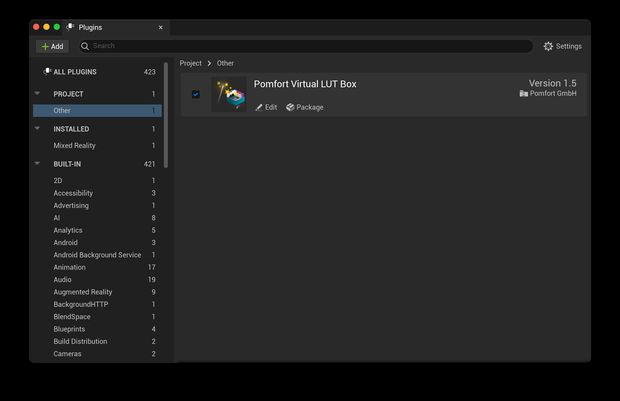Screen dimensions: 620x401
Task: Click Project in the breadcrumb
Action: 191,63
